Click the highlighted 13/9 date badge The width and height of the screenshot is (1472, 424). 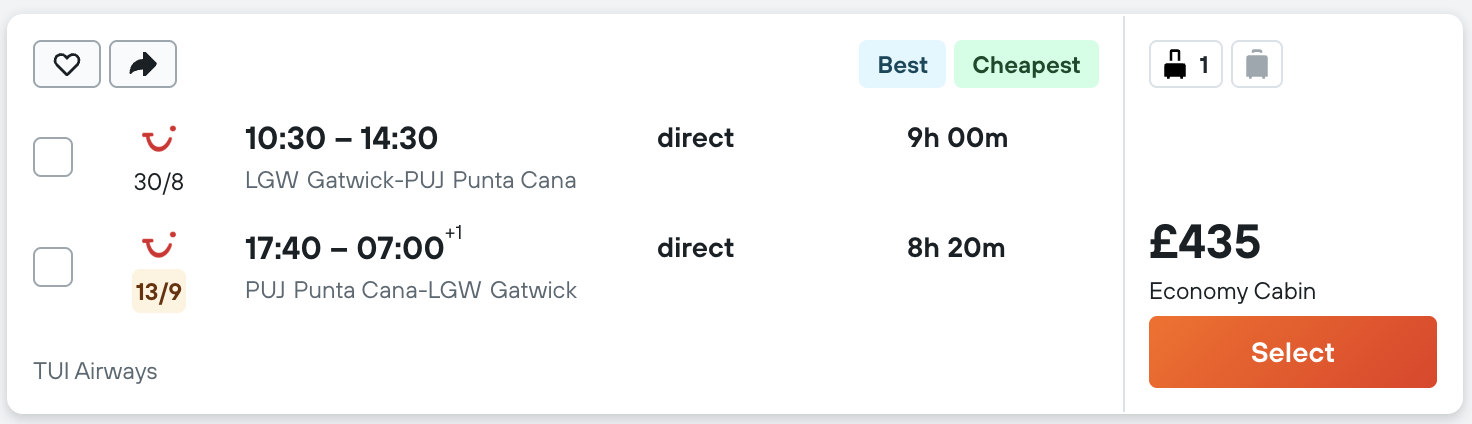tap(159, 292)
